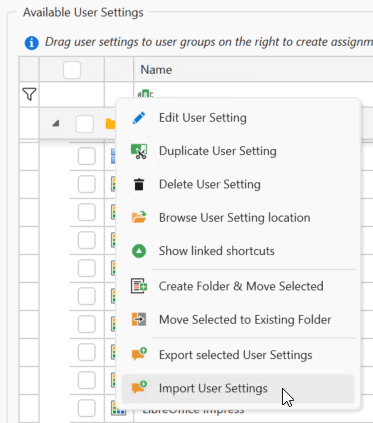Click the funnel filter icon in filter row
373x423 pixels.
click(29, 94)
